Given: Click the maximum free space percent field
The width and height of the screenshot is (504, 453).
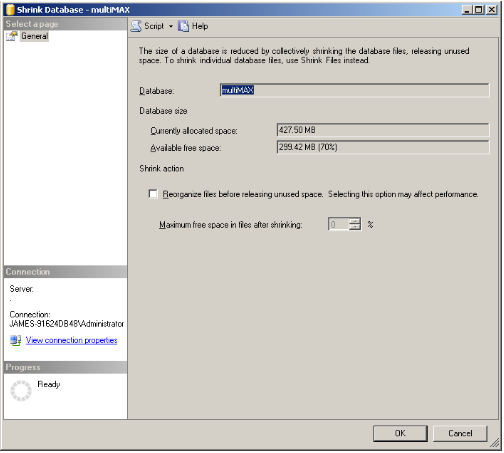Looking at the screenshot, I should coord(339,224).
